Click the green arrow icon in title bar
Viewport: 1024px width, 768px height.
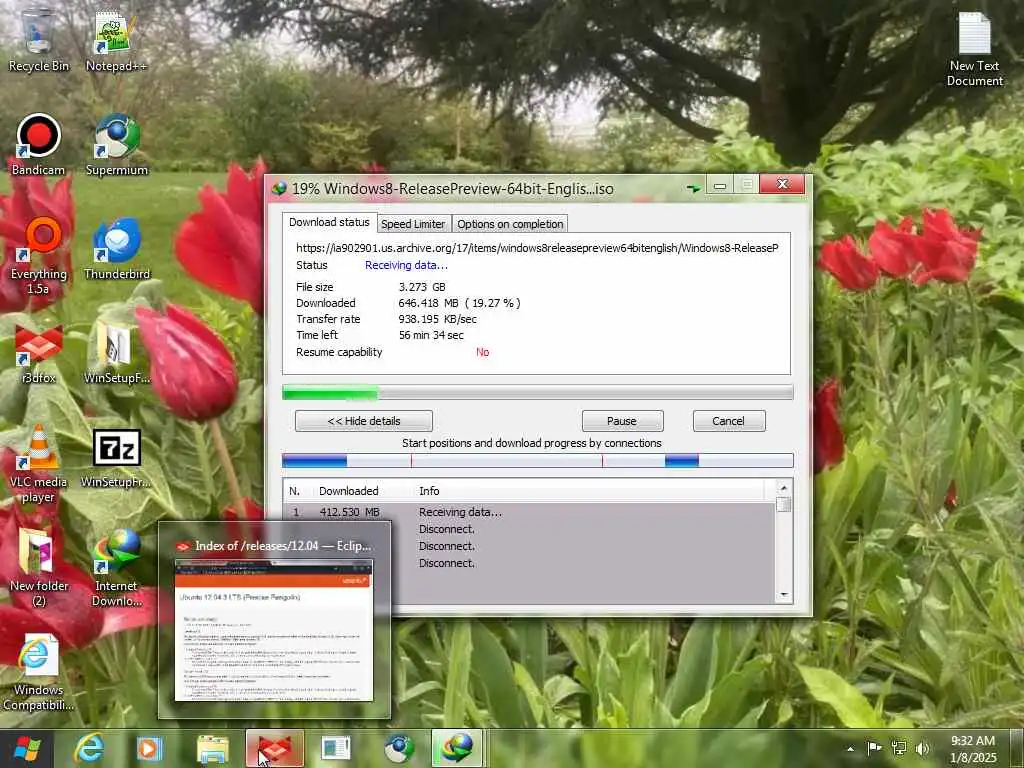693,188
